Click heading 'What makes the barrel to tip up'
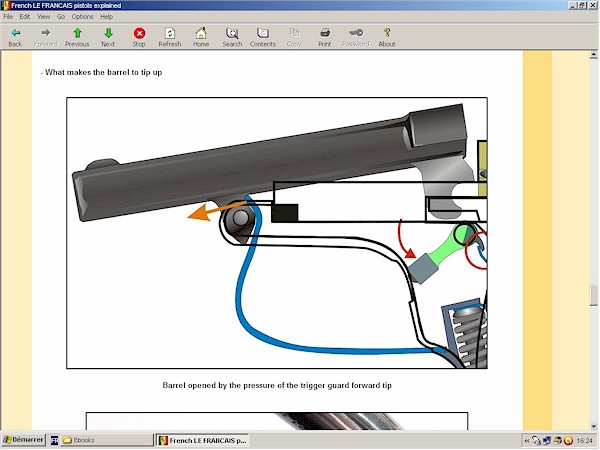 pos(104,72)
